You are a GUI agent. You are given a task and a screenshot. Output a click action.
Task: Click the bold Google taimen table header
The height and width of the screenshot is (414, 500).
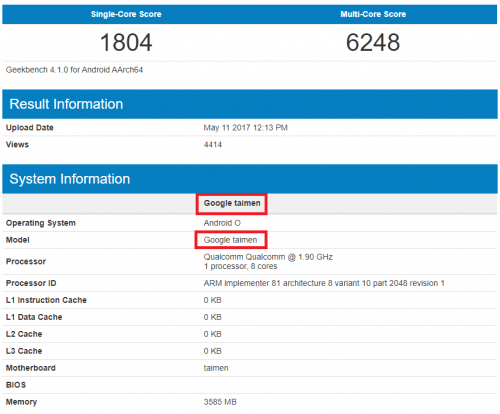tap(232, 203)
